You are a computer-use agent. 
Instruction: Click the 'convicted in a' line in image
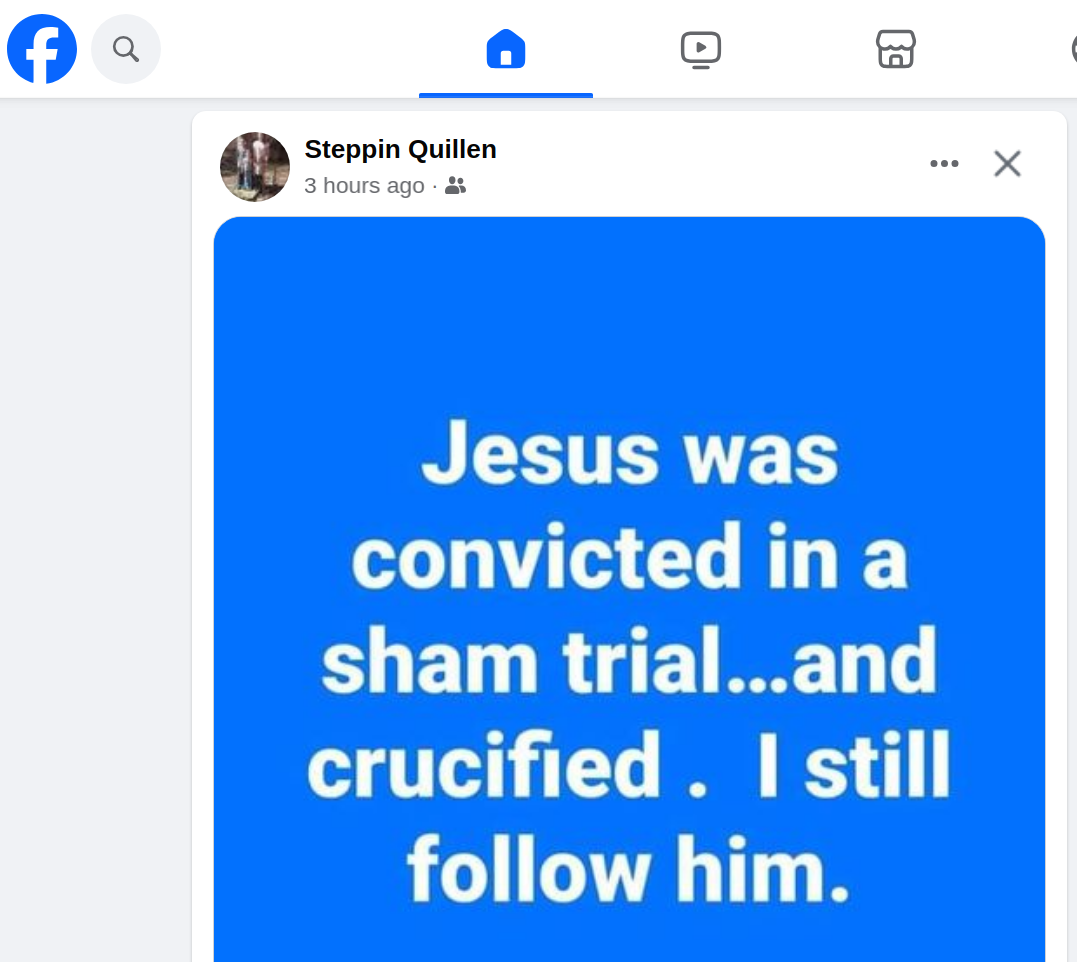(629, 557)
